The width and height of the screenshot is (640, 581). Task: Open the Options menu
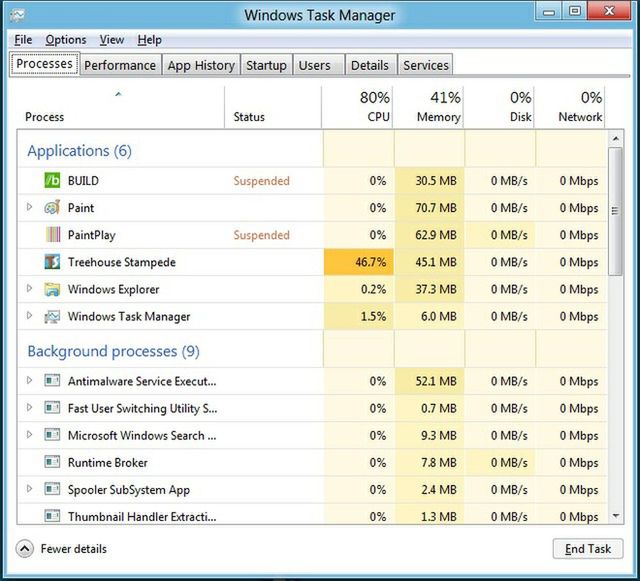pos(66,40)
